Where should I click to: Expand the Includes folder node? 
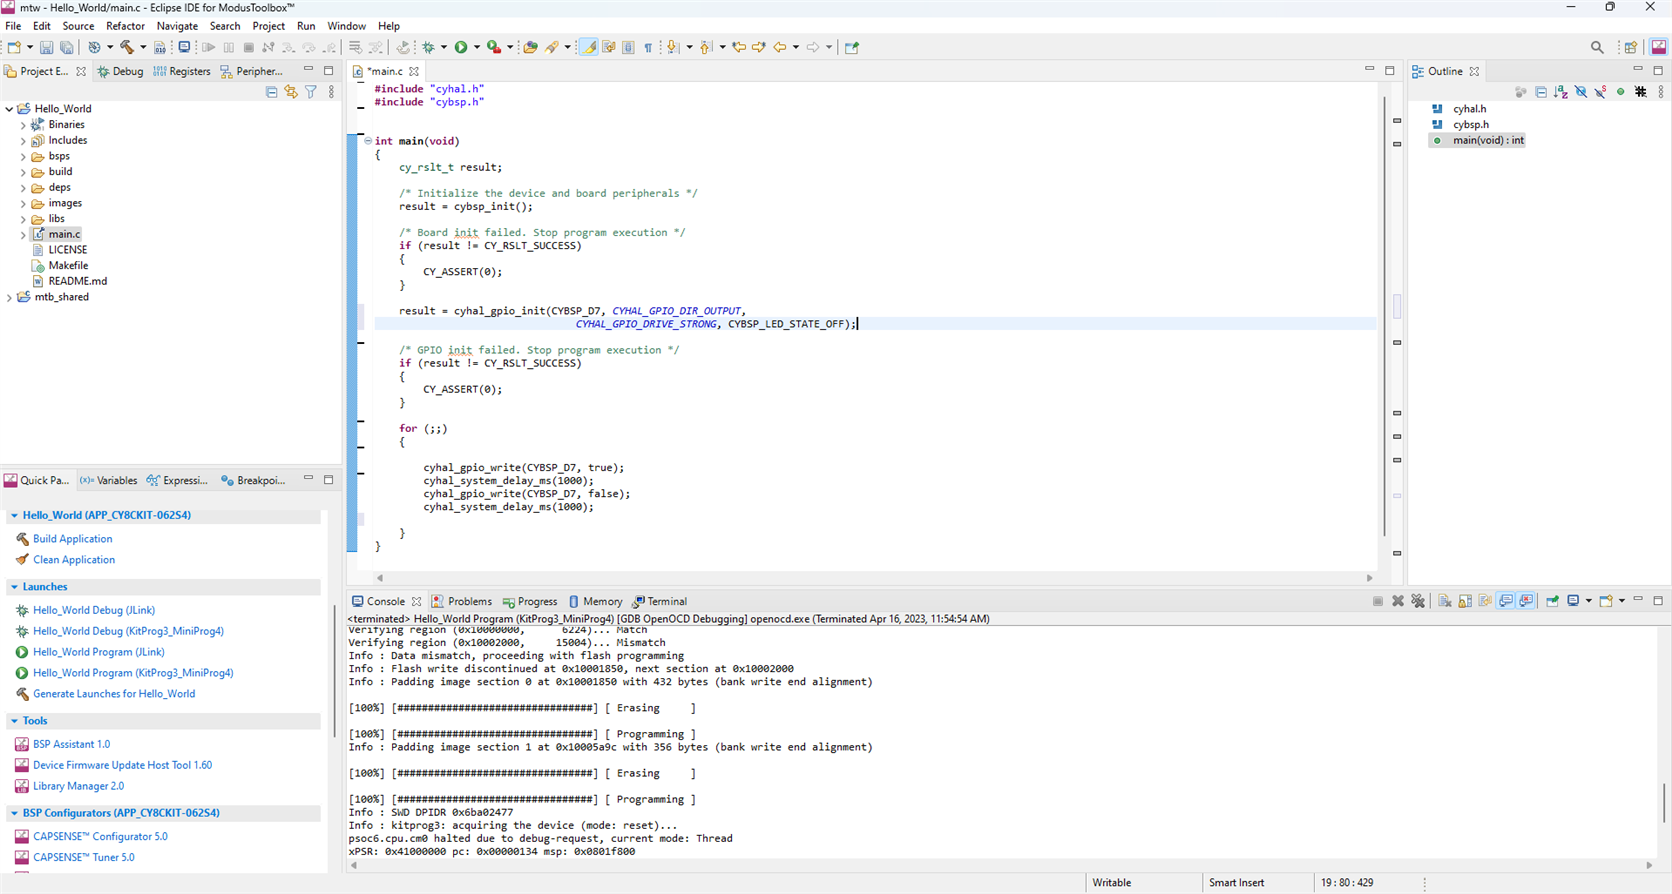point(23,141)
